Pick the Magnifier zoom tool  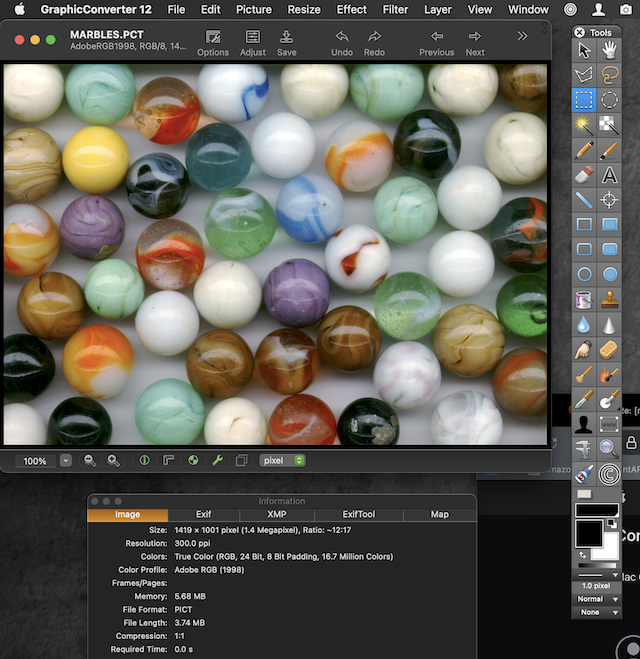[609, 447]
